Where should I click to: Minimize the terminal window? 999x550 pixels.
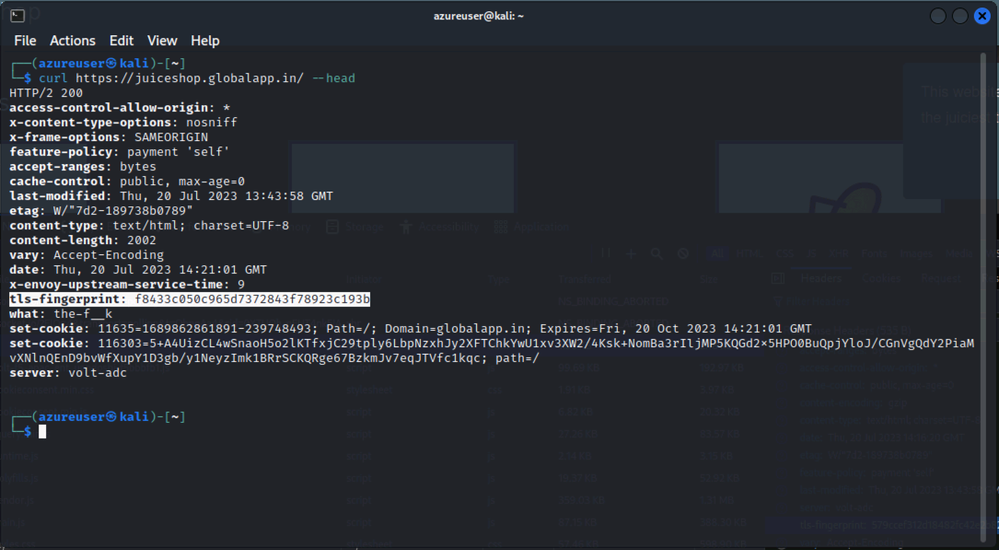(x=938, y=16)
